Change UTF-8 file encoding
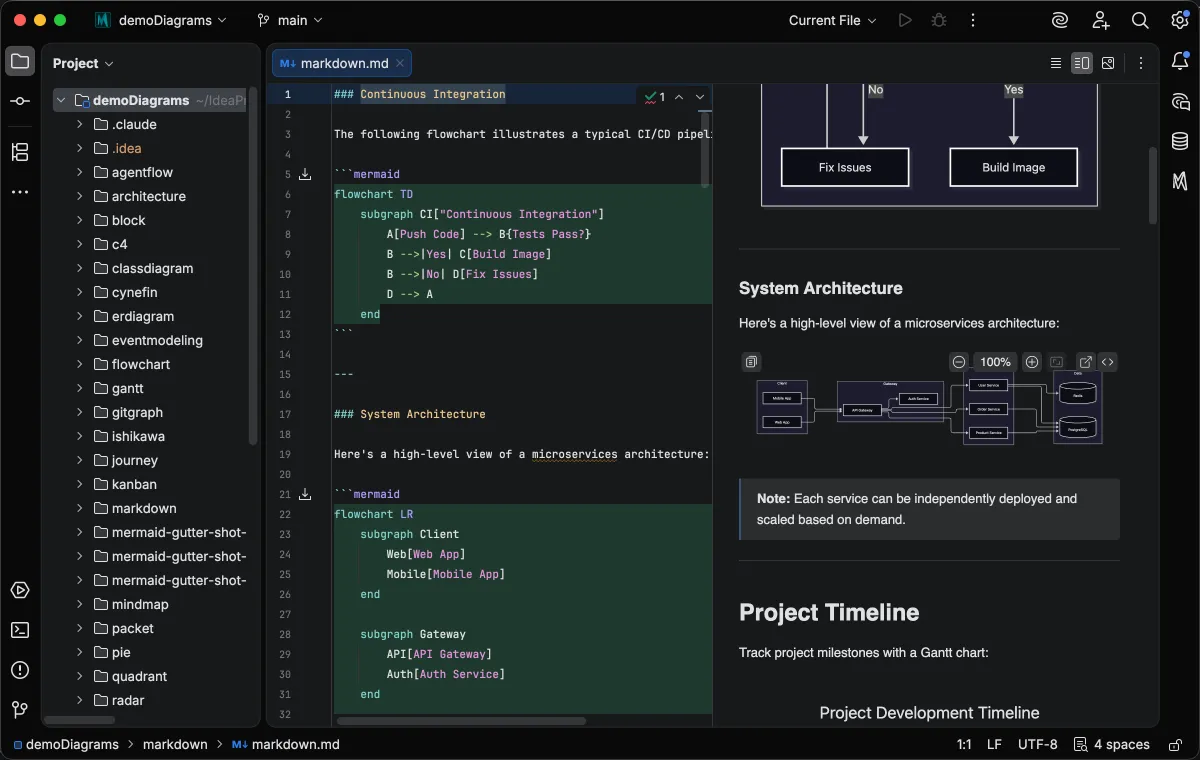 1037,744
